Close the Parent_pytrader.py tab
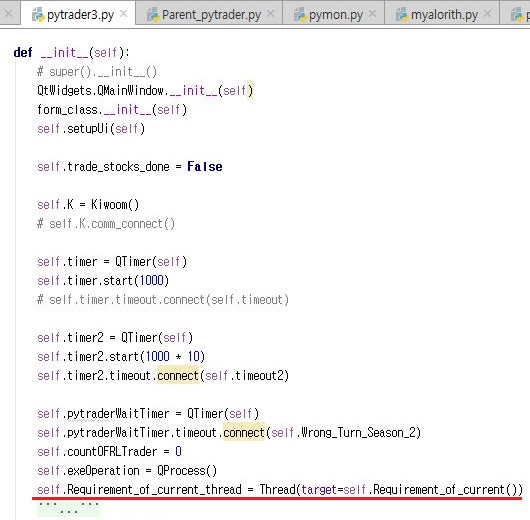The image size is (530, 520). click(x=270, y=14)
